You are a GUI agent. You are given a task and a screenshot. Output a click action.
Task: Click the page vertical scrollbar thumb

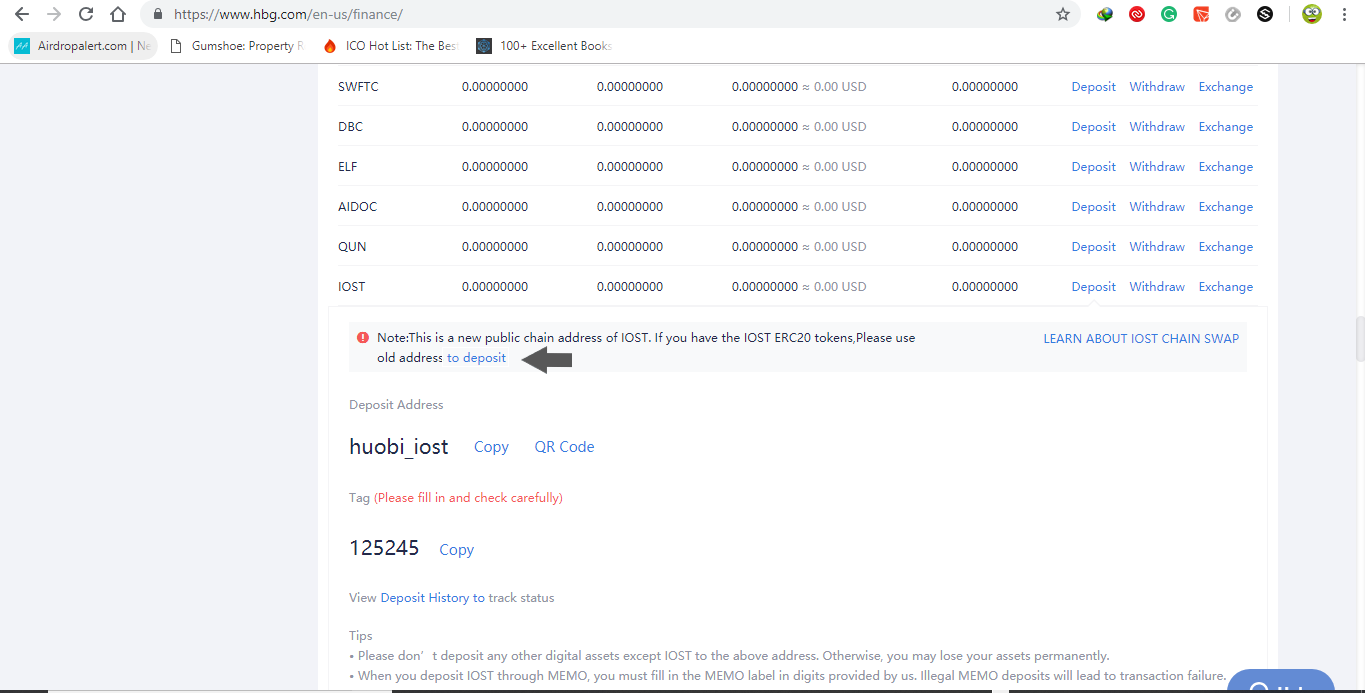[x=1358, y=338]
